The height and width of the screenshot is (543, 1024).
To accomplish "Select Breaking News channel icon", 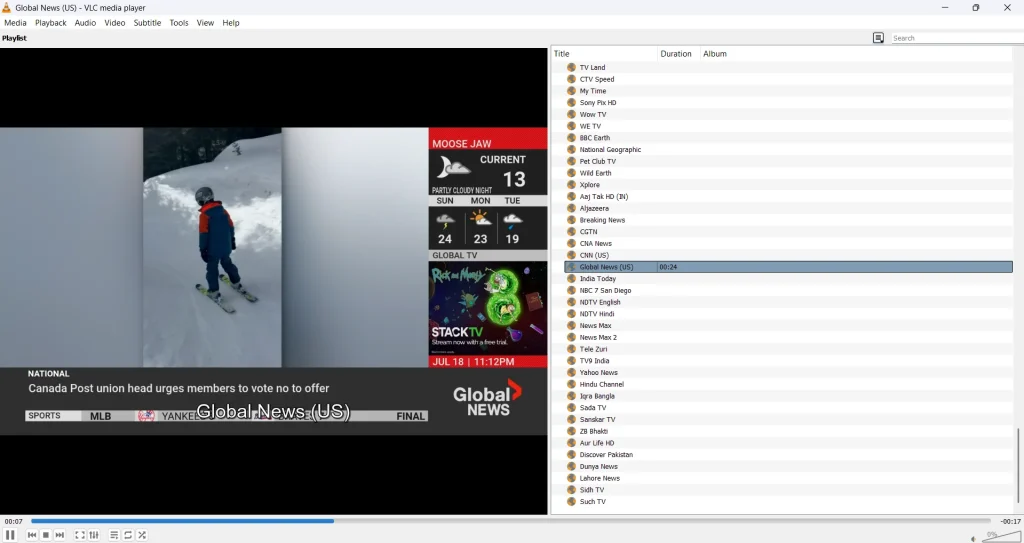I will [x=571, y=220].
